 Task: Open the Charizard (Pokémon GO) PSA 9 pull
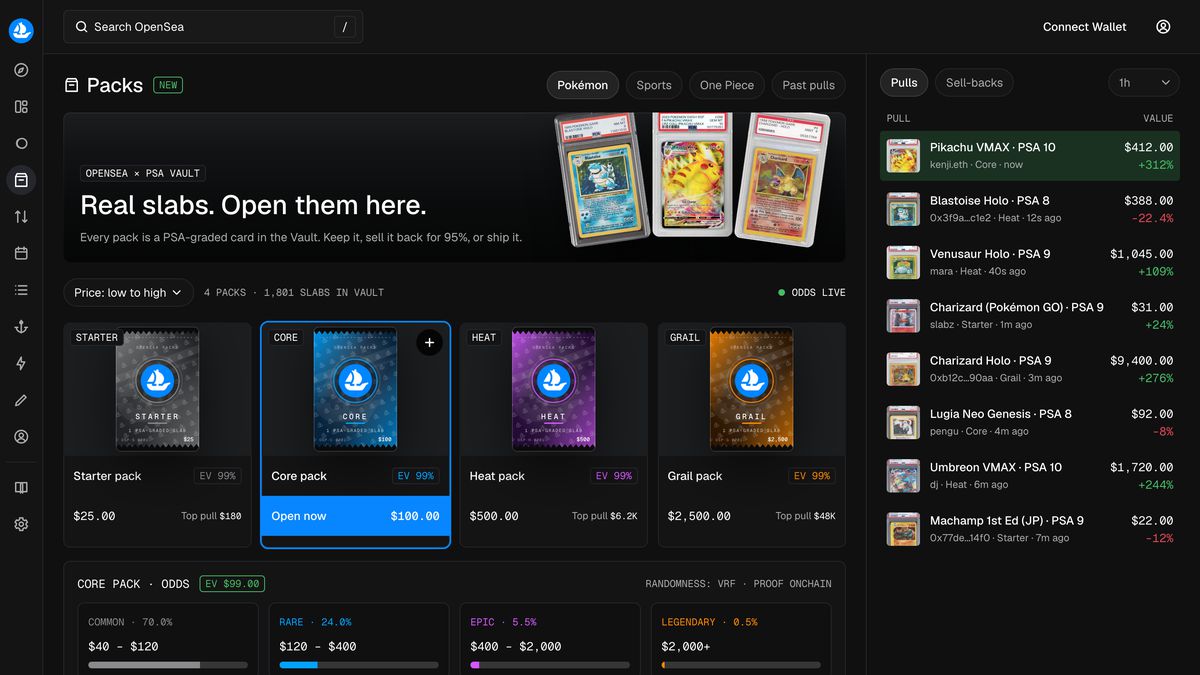click(1030, 316)
